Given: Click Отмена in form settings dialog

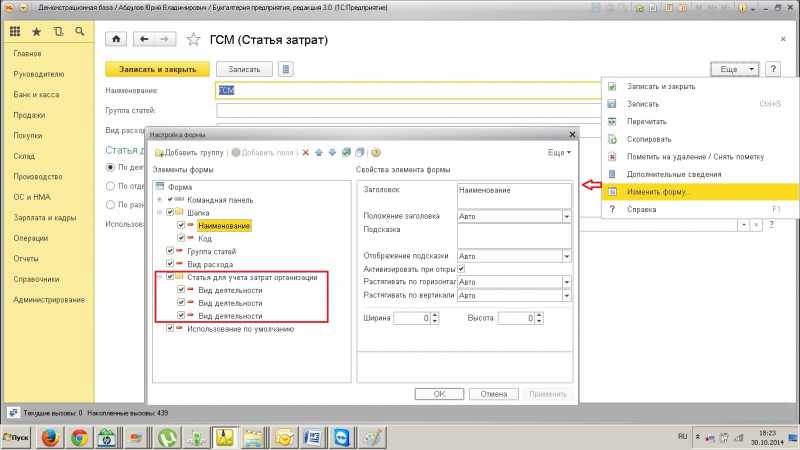Looking at the screenshot, I should (493, 394).
